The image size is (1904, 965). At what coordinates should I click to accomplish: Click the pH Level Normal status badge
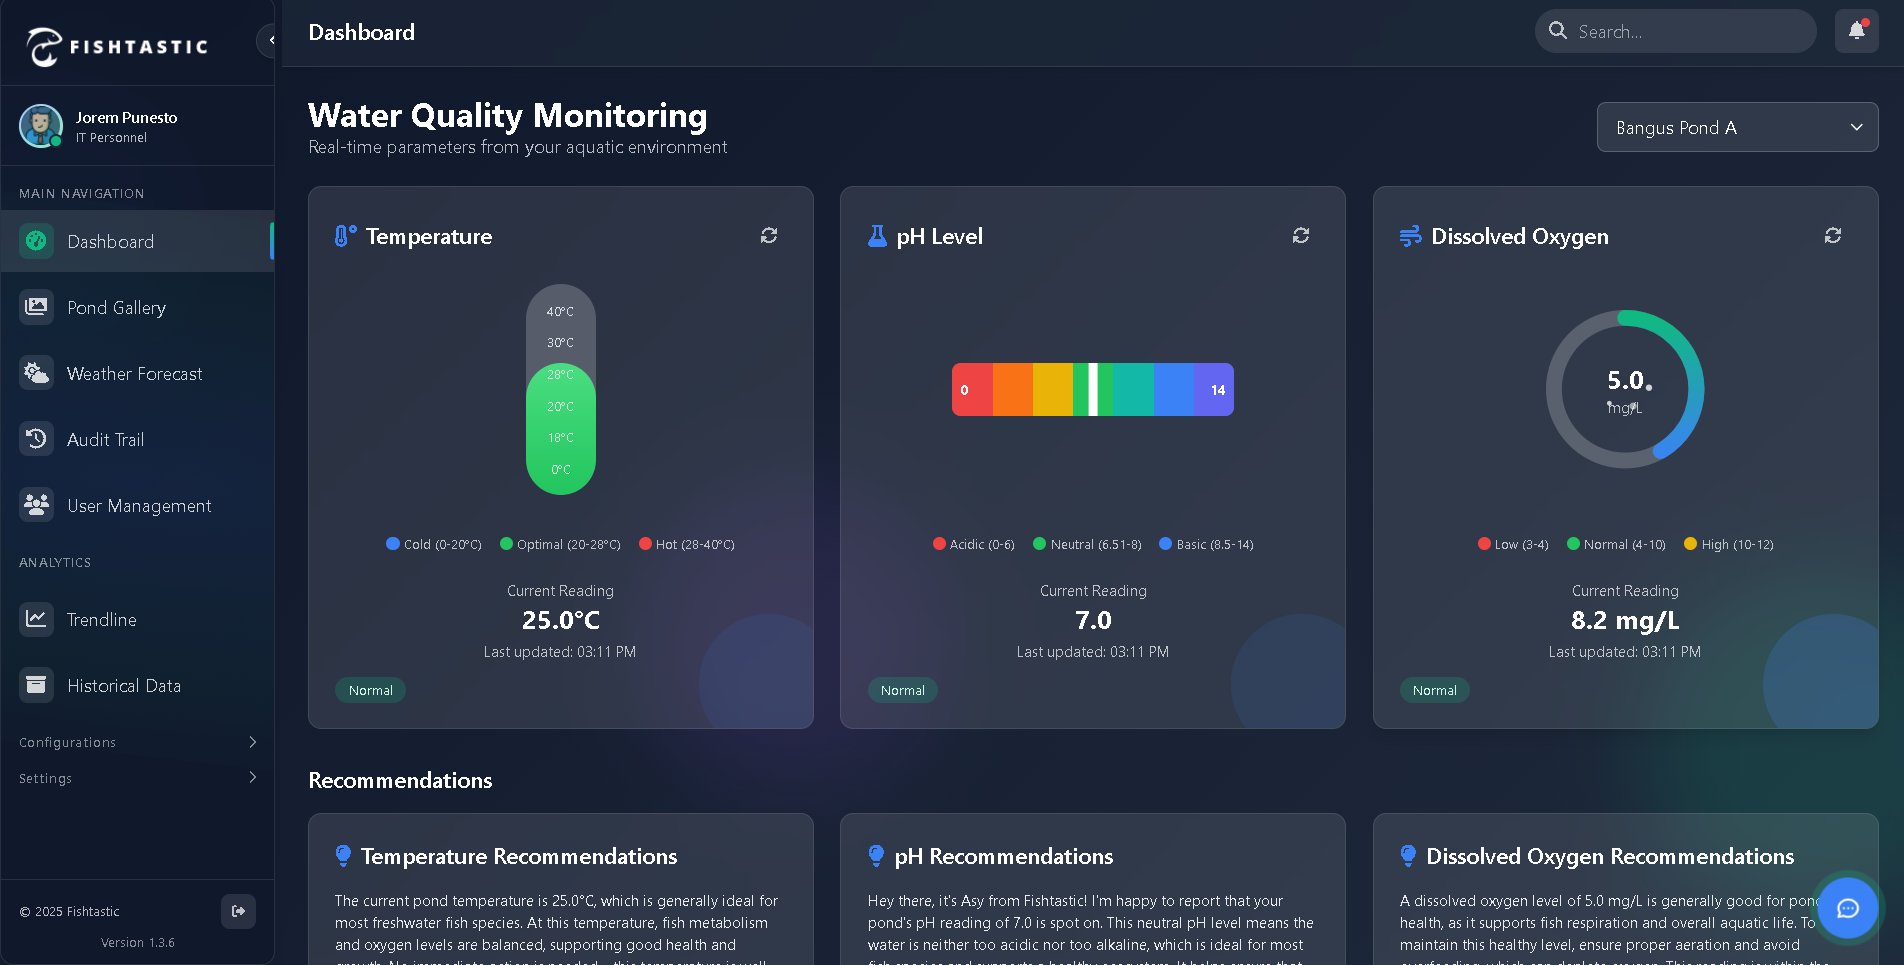902,690
